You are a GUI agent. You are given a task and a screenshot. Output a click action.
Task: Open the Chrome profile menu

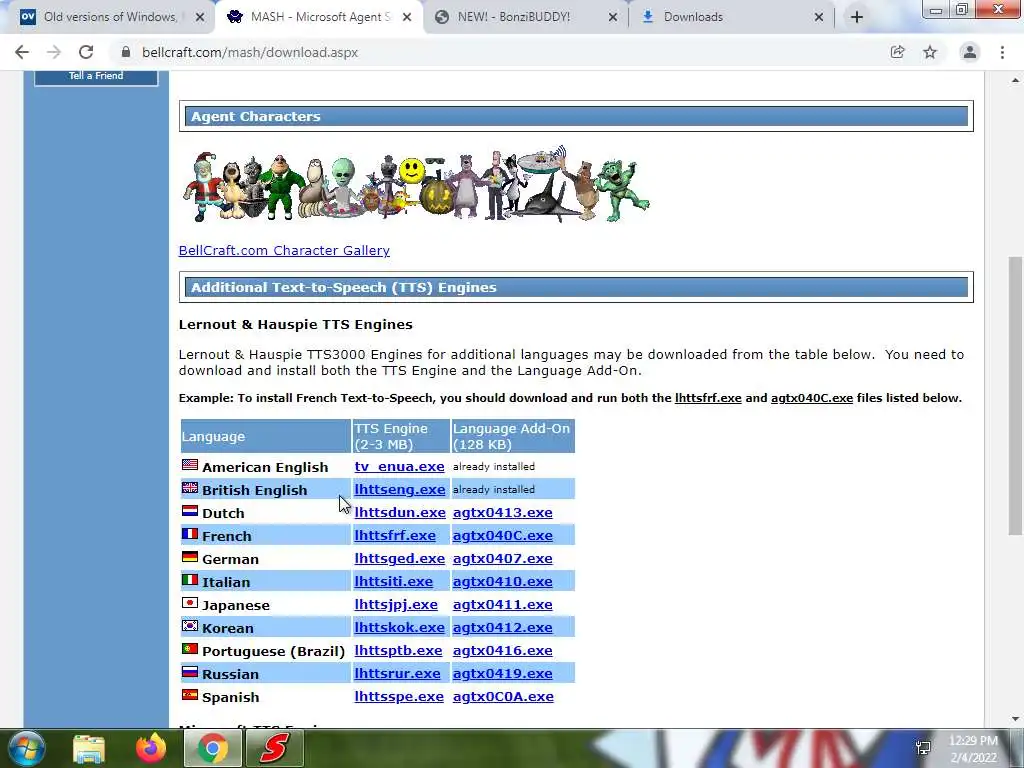[970, 52]
